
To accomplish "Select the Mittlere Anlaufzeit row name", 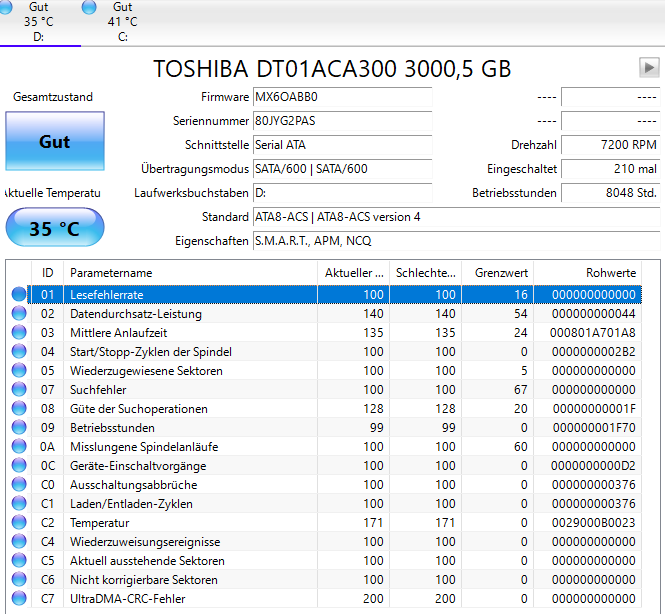I will [x=118, y=333].
